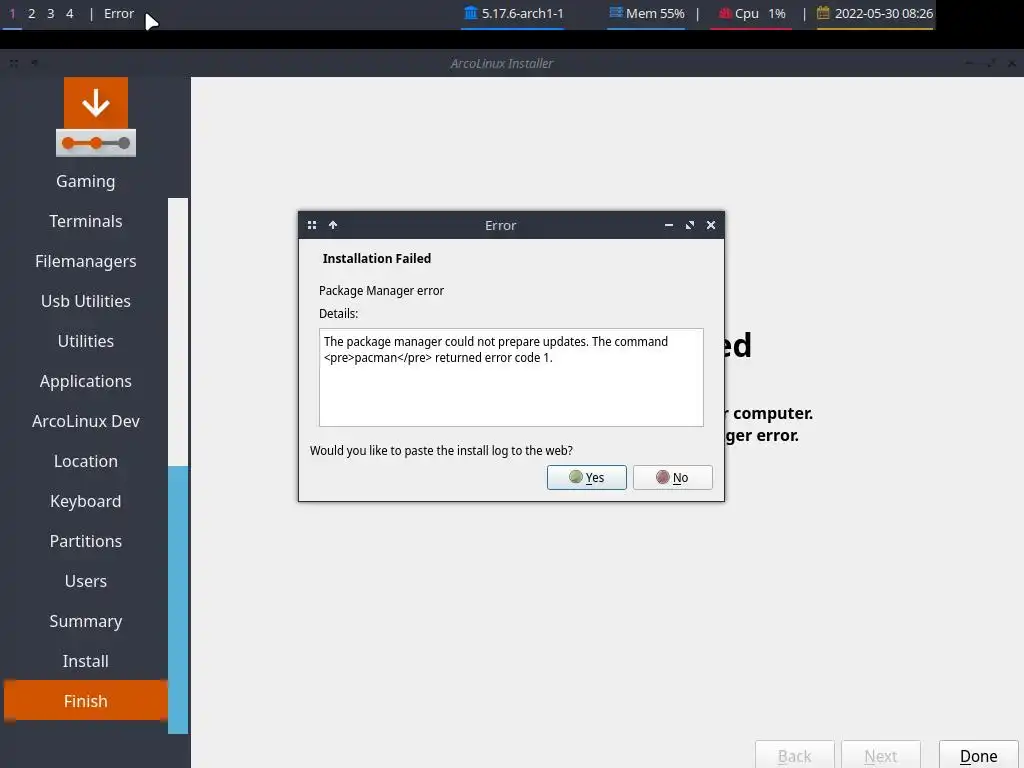This screenshot has width=1024, height=768.
Task: Click the ArcoLinux Installer window menu icon
Action: (14, 63)
